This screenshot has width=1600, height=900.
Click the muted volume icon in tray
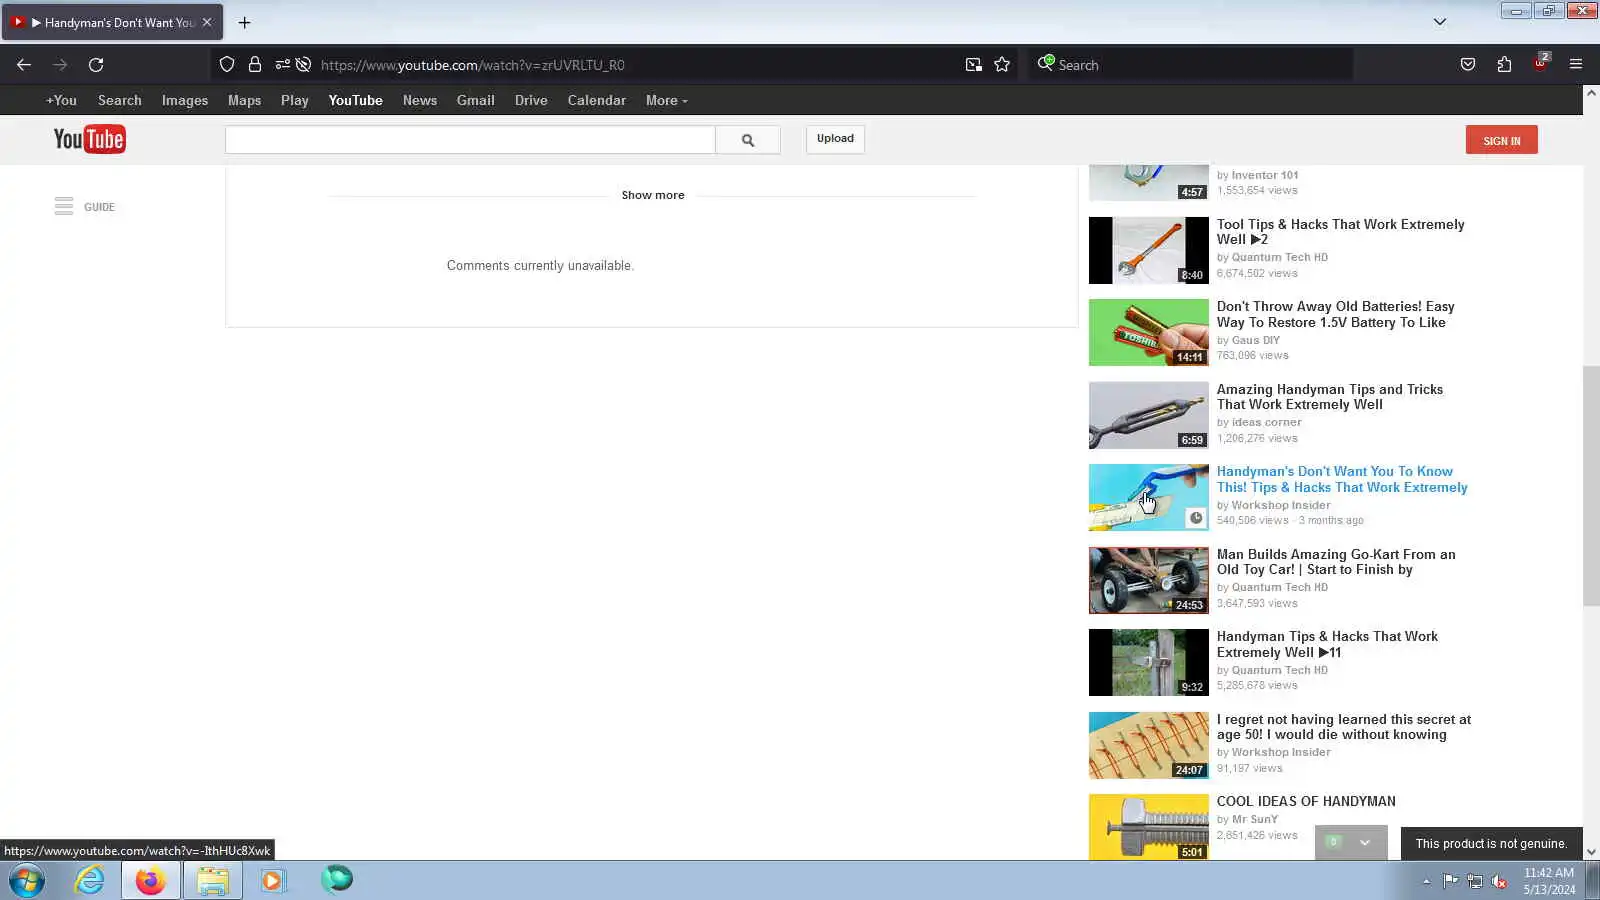pyautogui.click(x=1499, y=881)
